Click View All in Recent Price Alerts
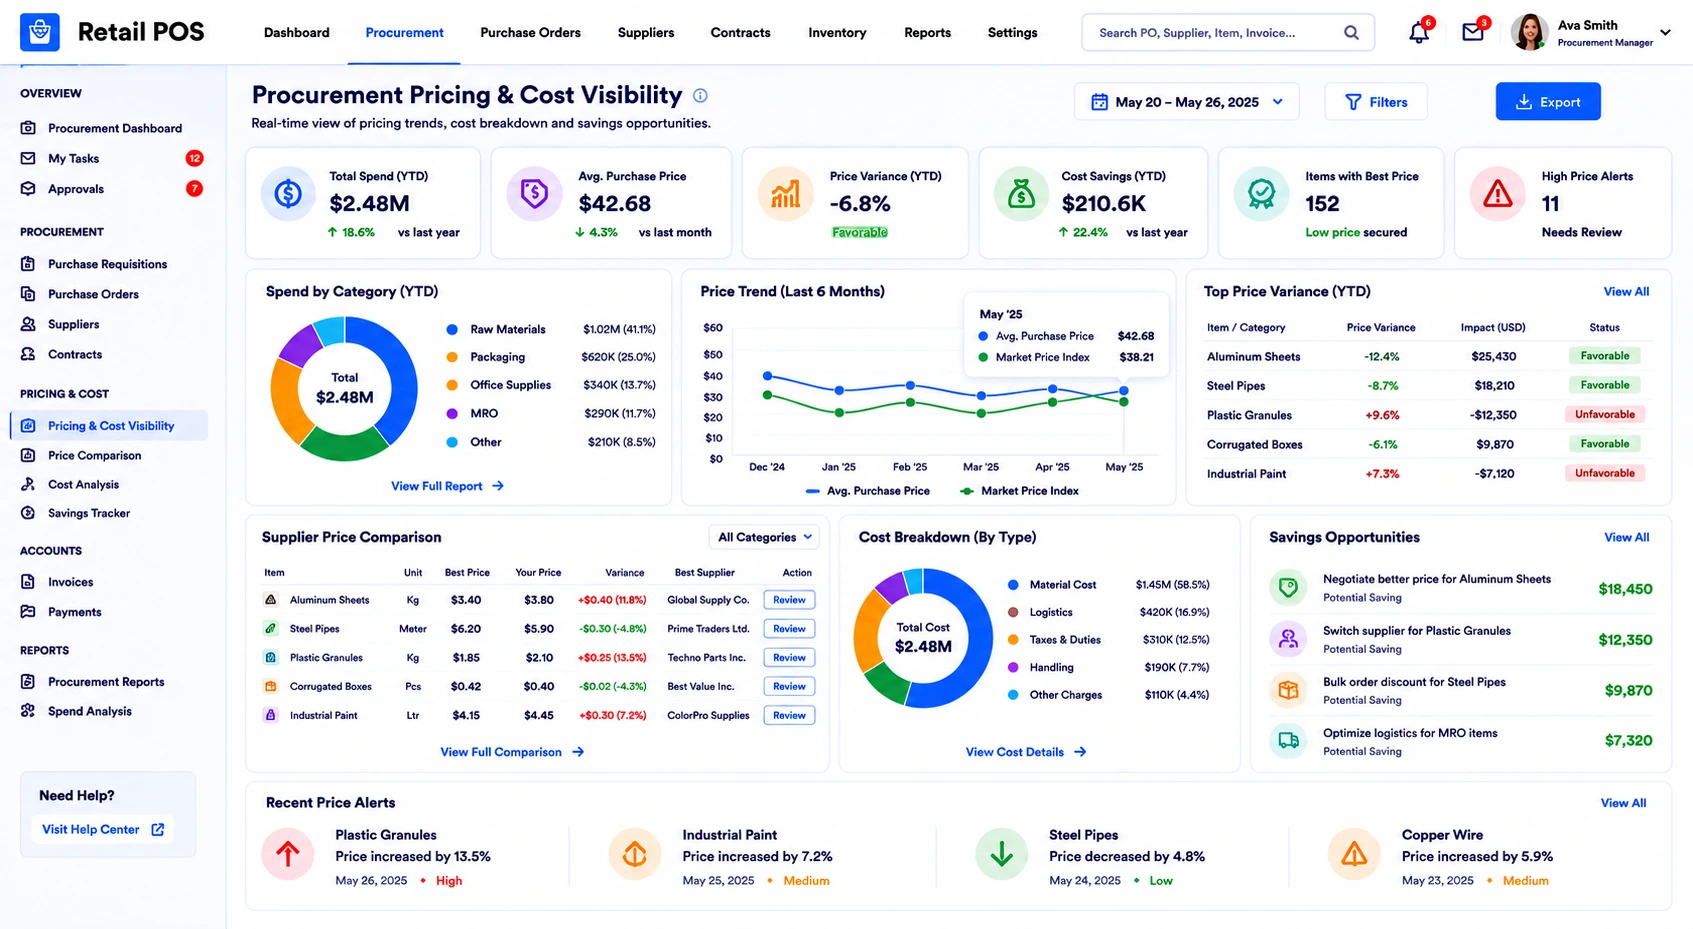This screenshot has height=929, width=1693. [x=1623, y=803]
